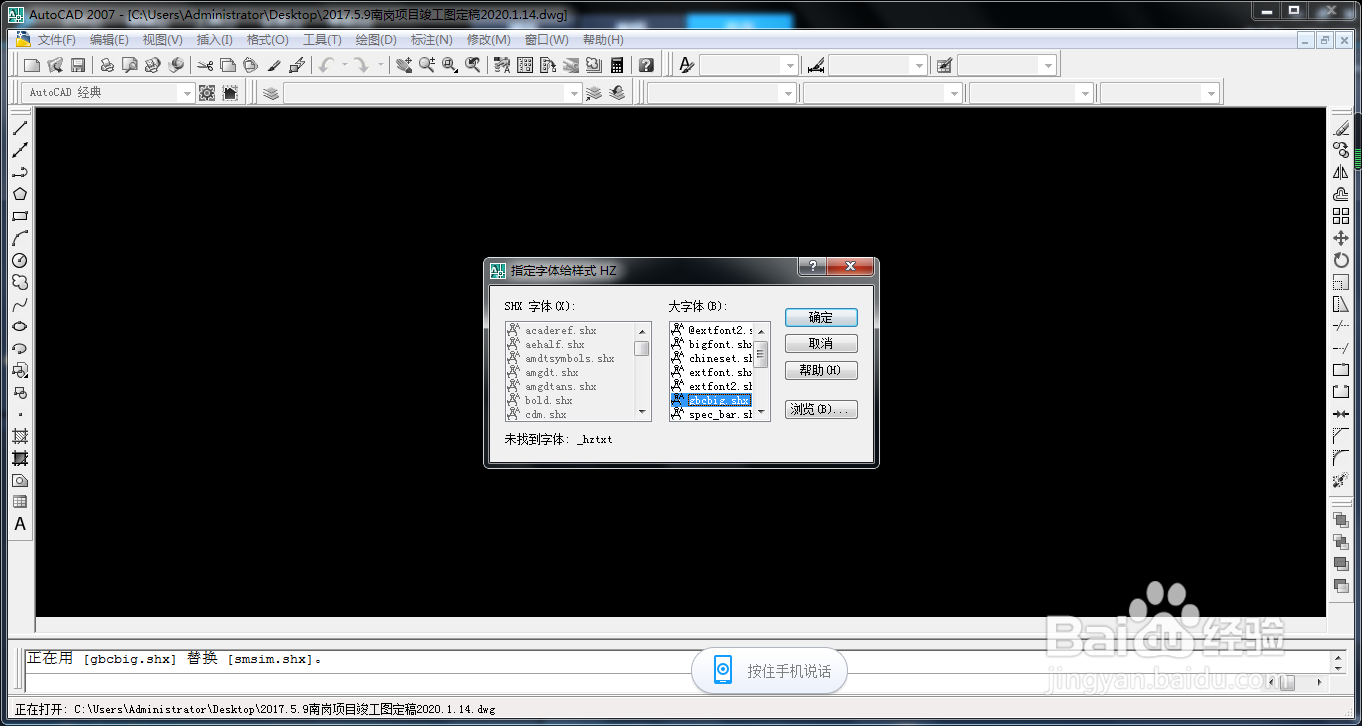This screenshot has width=1362, height=726.
Task: Click the Text Style icon
Action: point(686,65)
